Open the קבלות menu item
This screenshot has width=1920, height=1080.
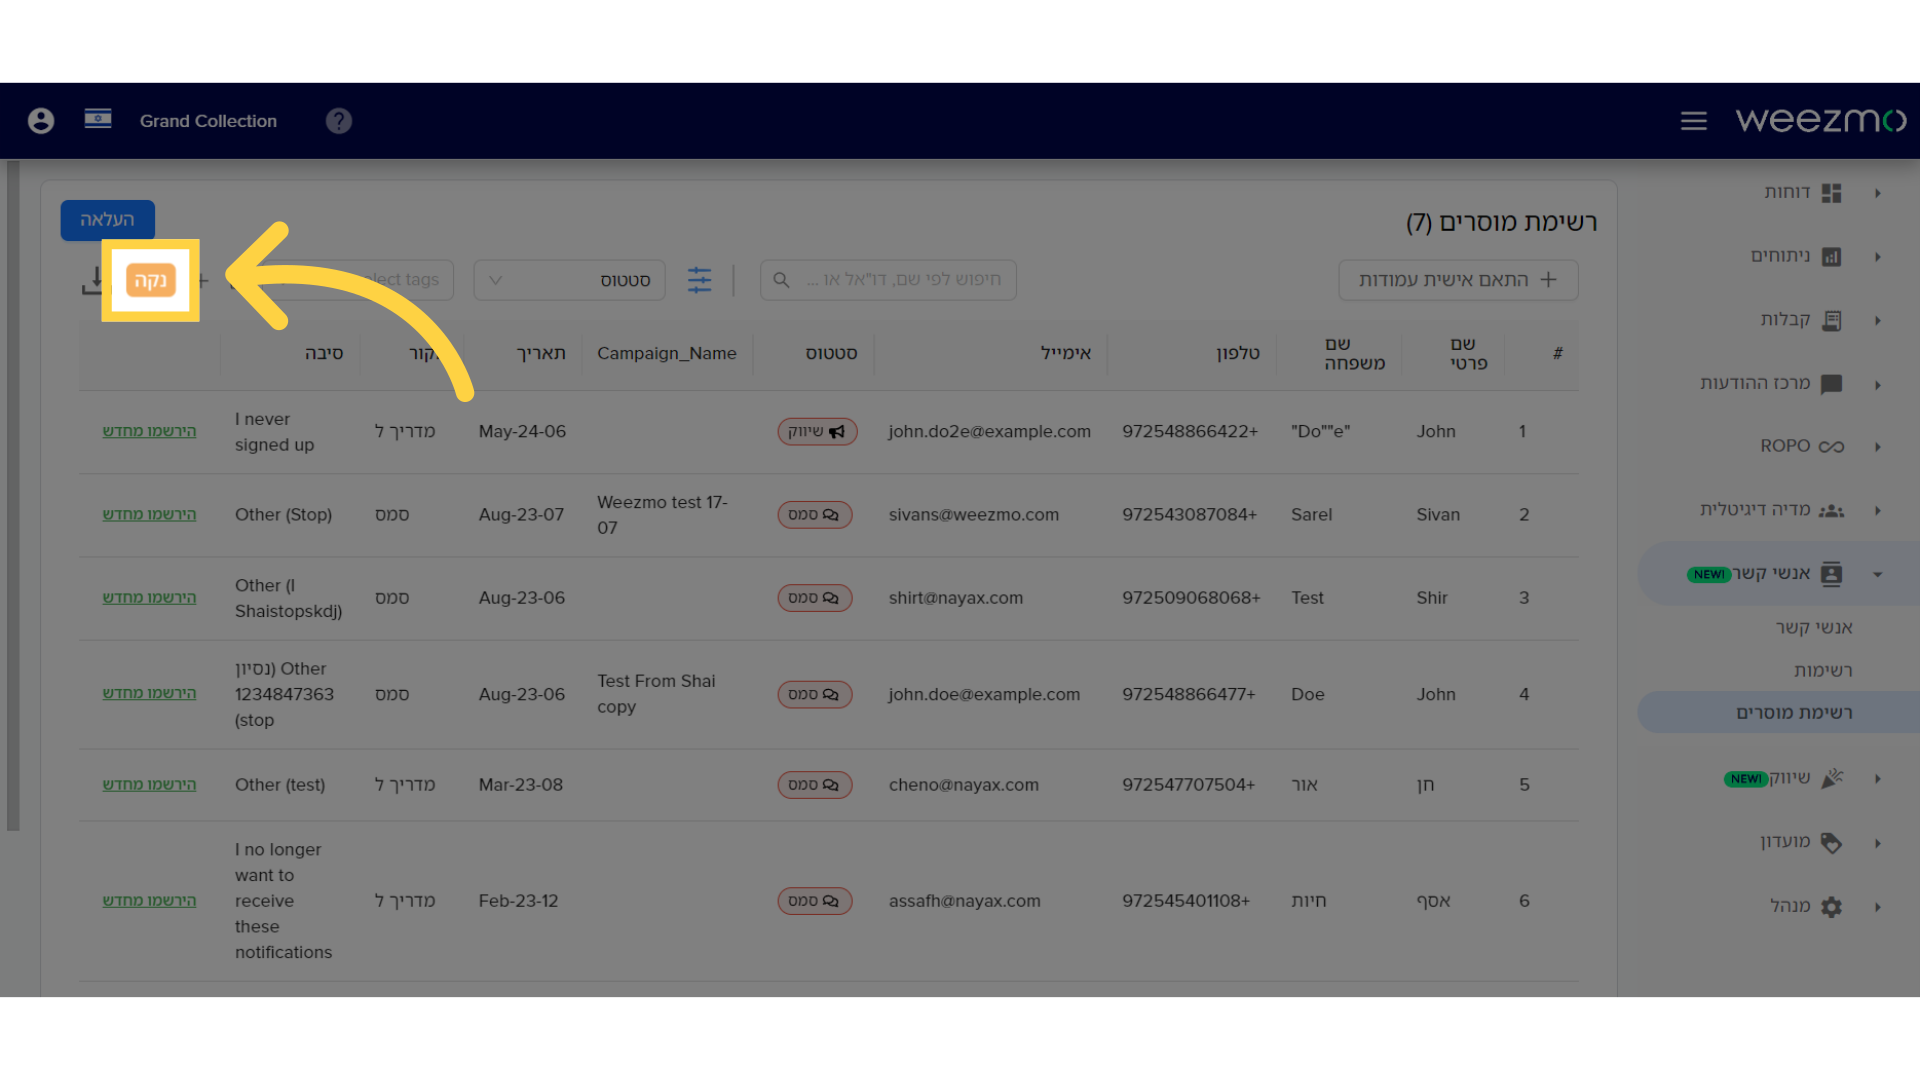coord(1785,320)
